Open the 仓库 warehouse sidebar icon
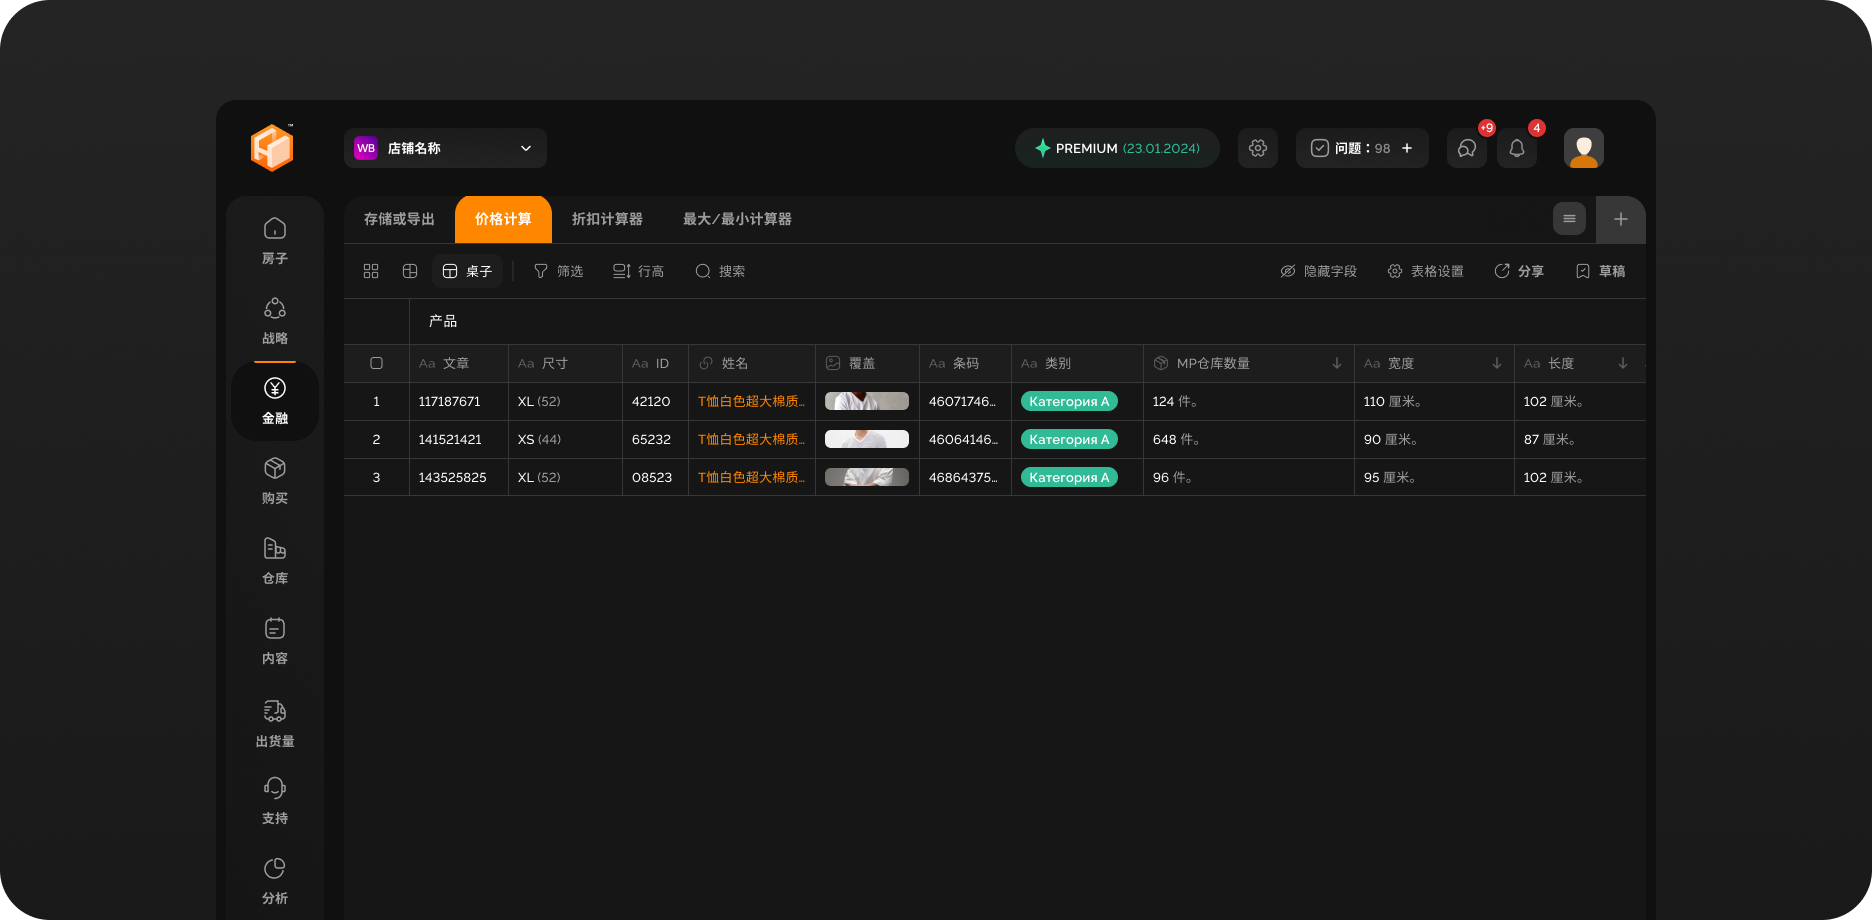1872x920 pixels. pyautogui.click(x=275, y=549)
